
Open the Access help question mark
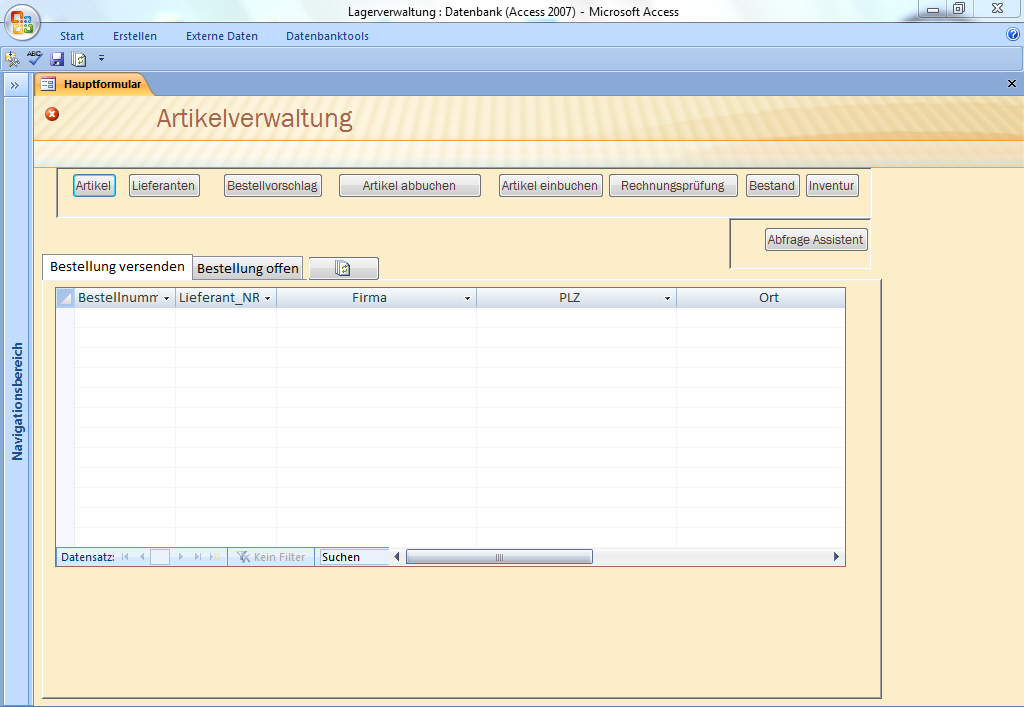point(1013,35)
